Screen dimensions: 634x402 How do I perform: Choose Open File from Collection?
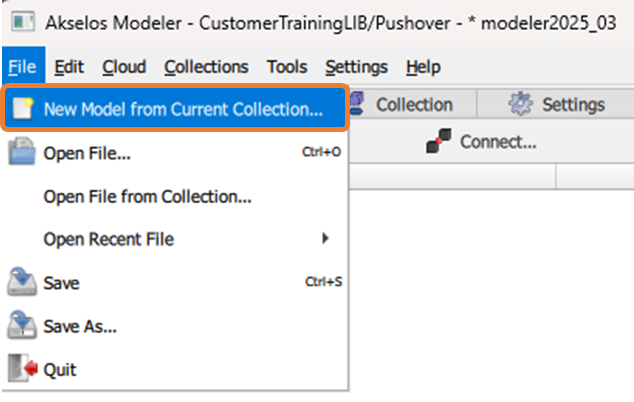click(175, 197)
